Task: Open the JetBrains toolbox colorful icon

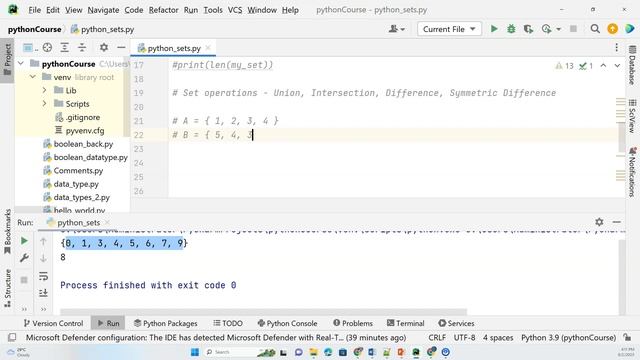Action: (x=629, y=29)
